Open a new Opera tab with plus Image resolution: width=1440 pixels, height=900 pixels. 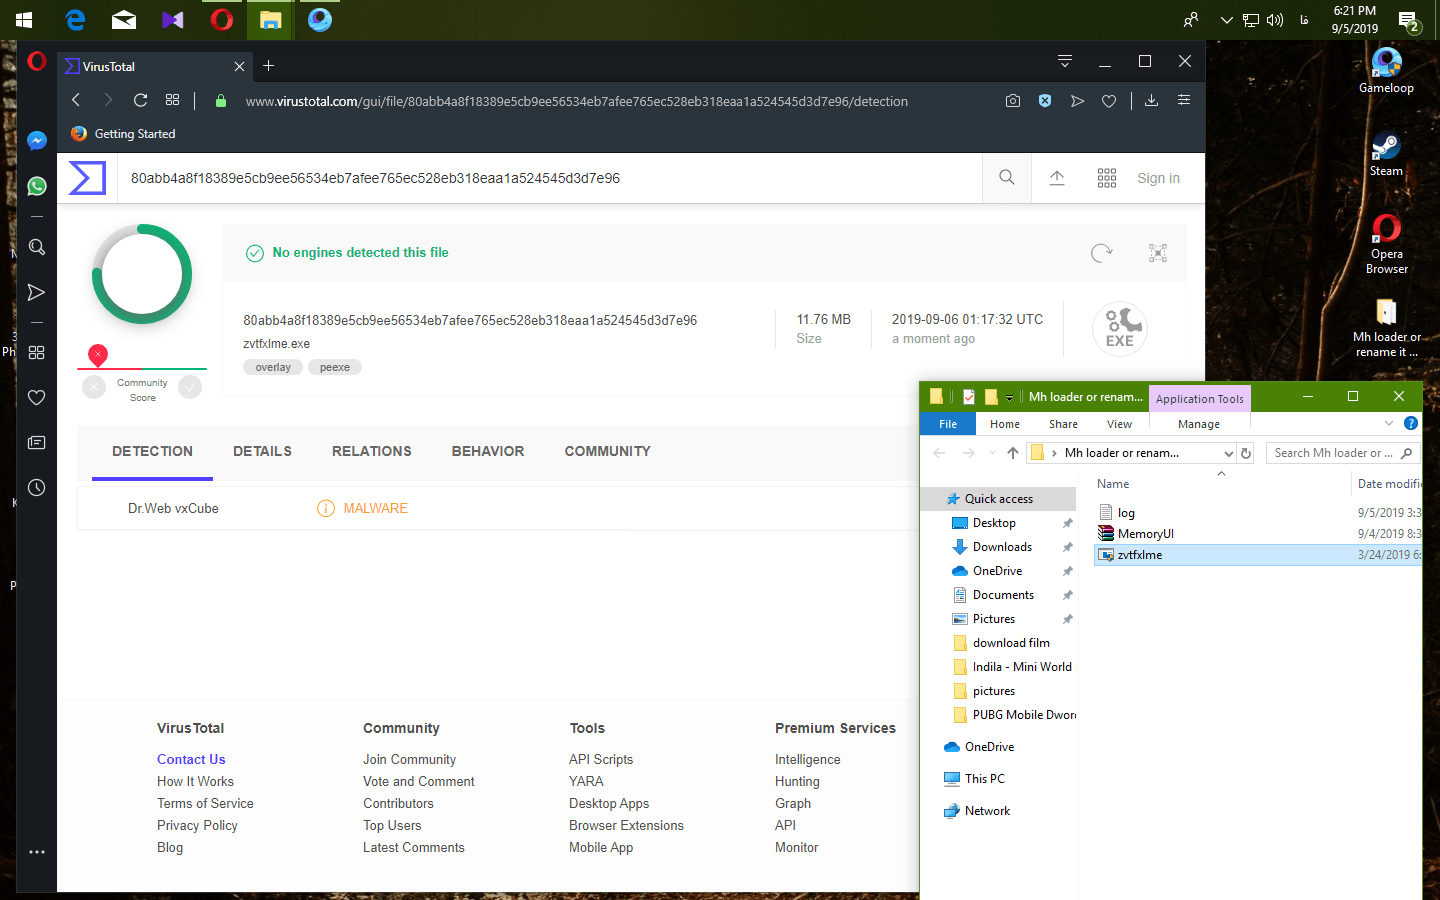coord(268,66)
